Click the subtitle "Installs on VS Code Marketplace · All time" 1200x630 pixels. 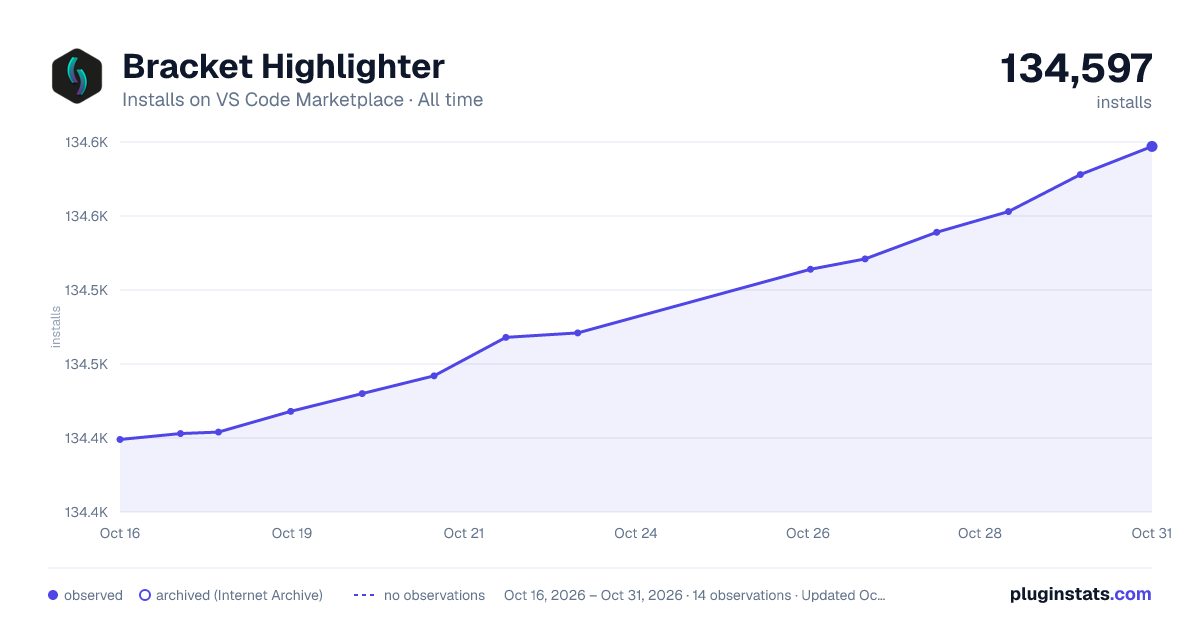pos(302,100)
